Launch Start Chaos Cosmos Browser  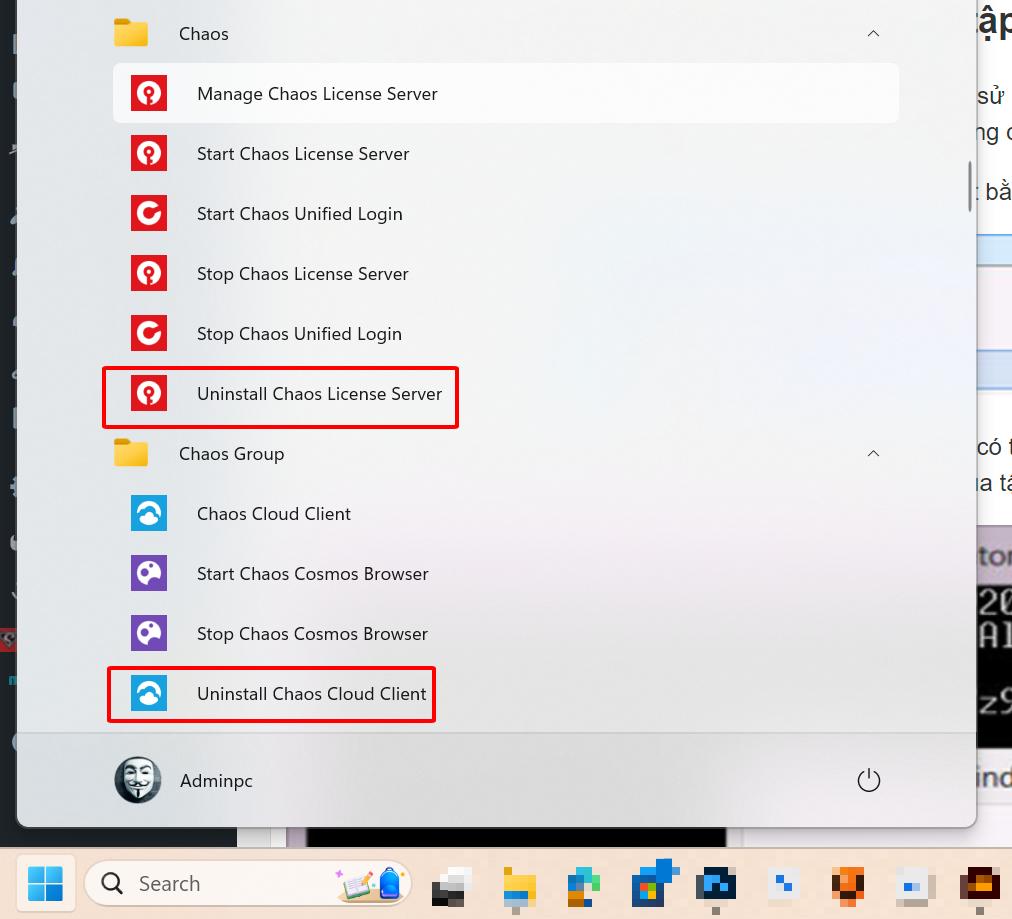coord(312,574)
